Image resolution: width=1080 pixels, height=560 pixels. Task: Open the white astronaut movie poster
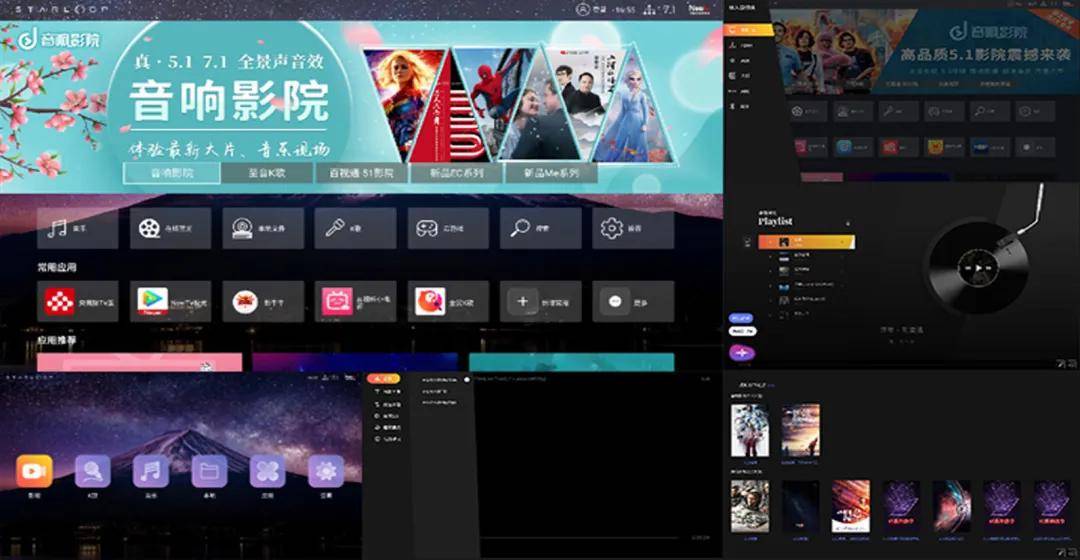point(749,431)
